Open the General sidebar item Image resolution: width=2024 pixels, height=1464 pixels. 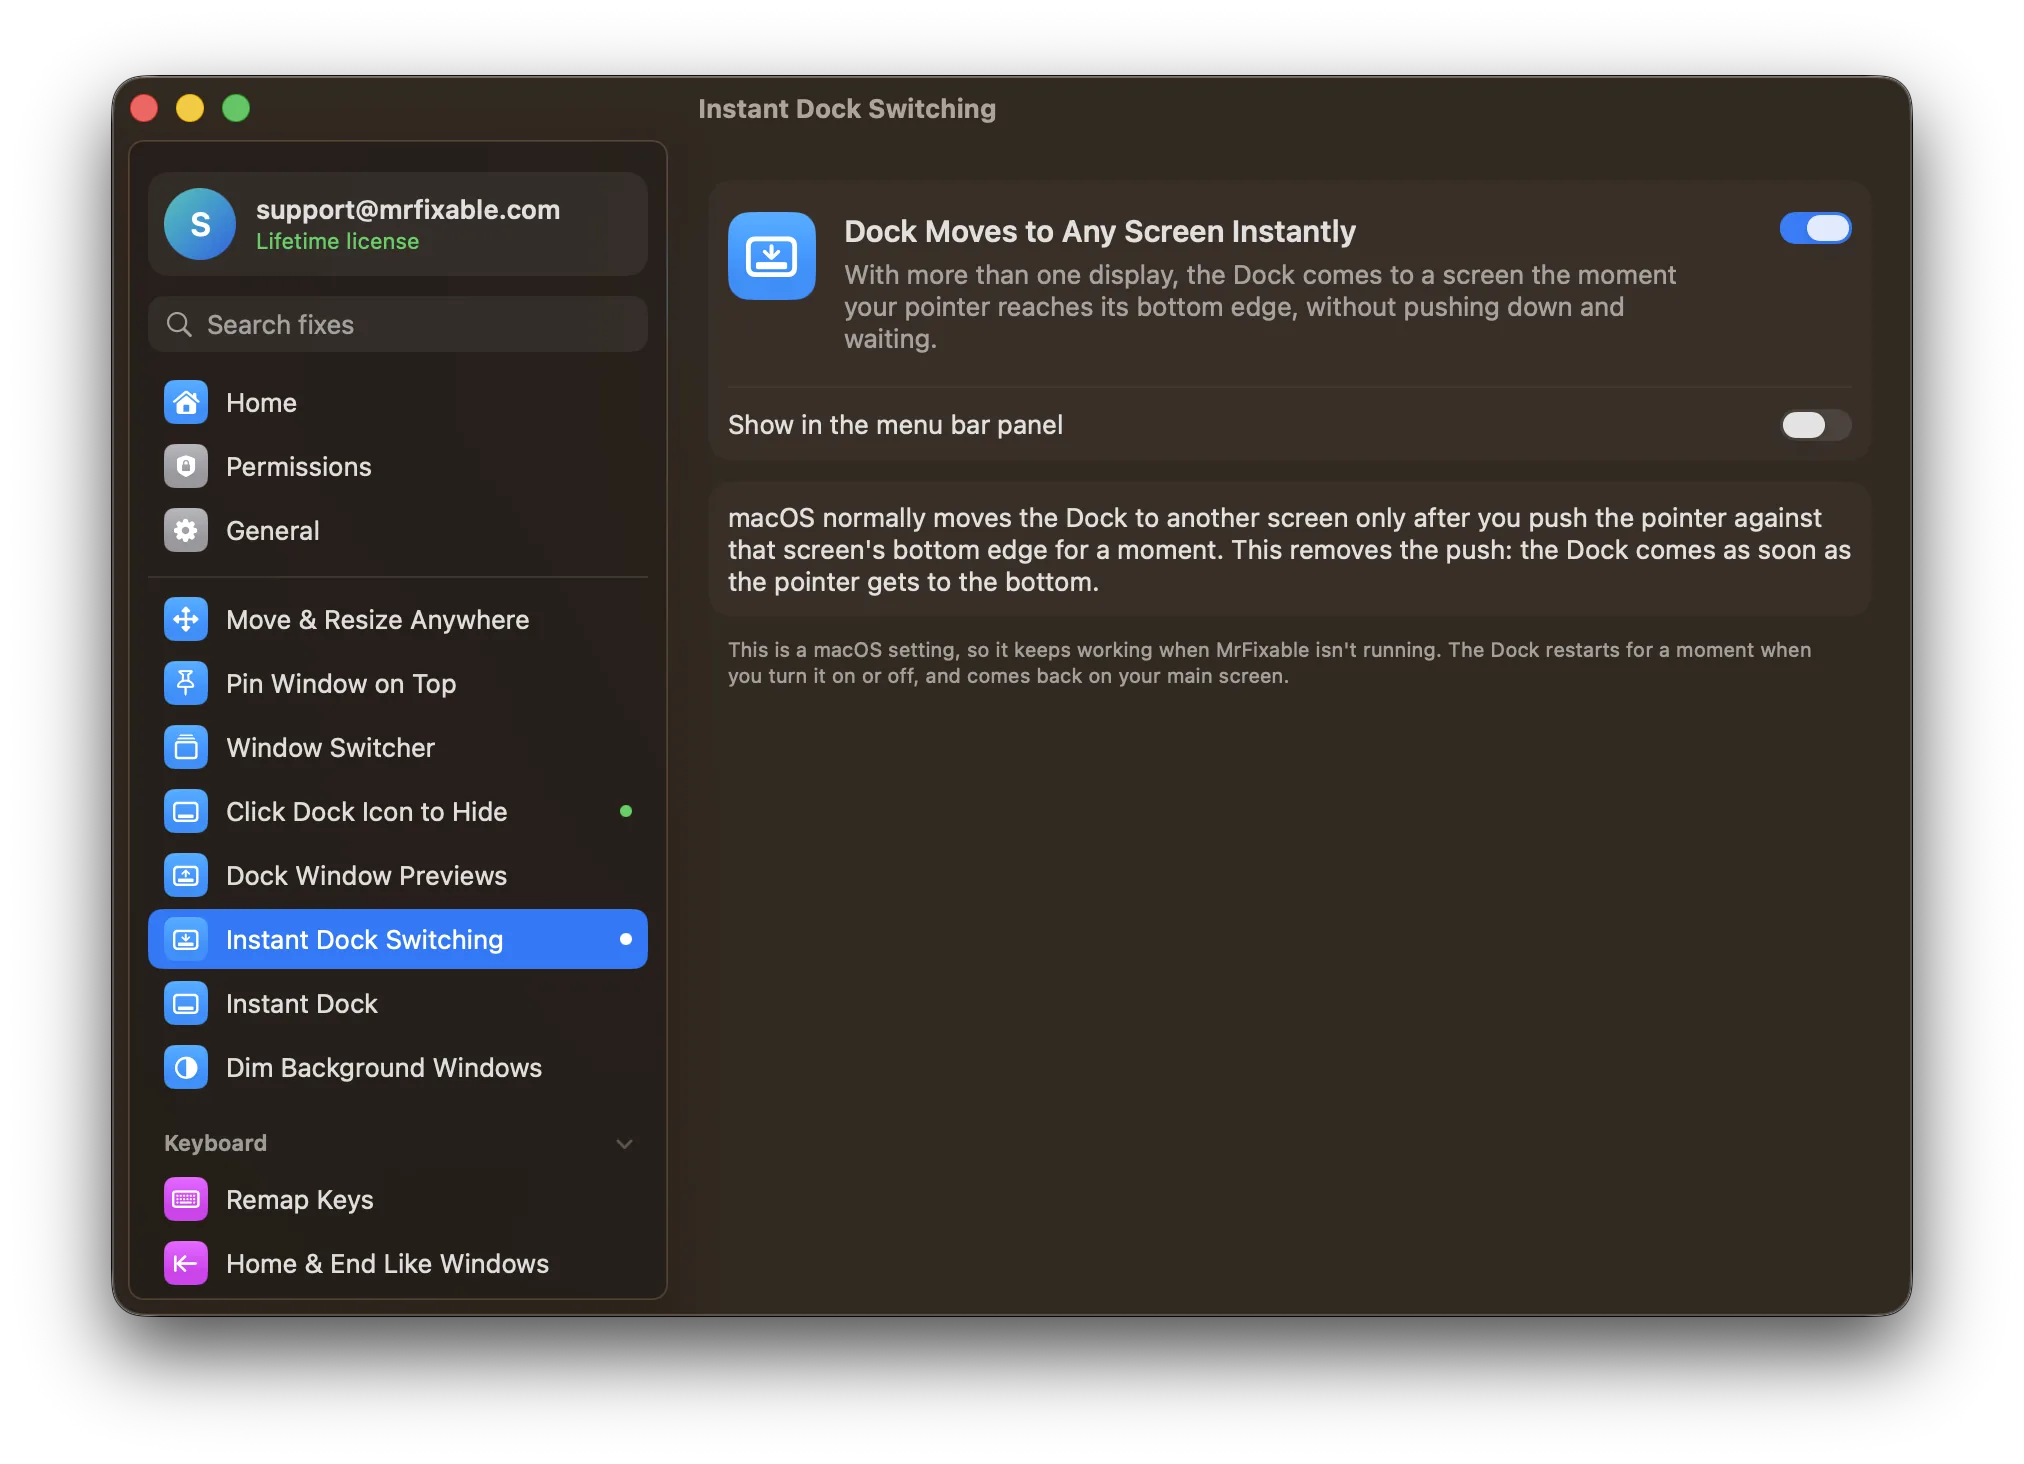(398, 531)
